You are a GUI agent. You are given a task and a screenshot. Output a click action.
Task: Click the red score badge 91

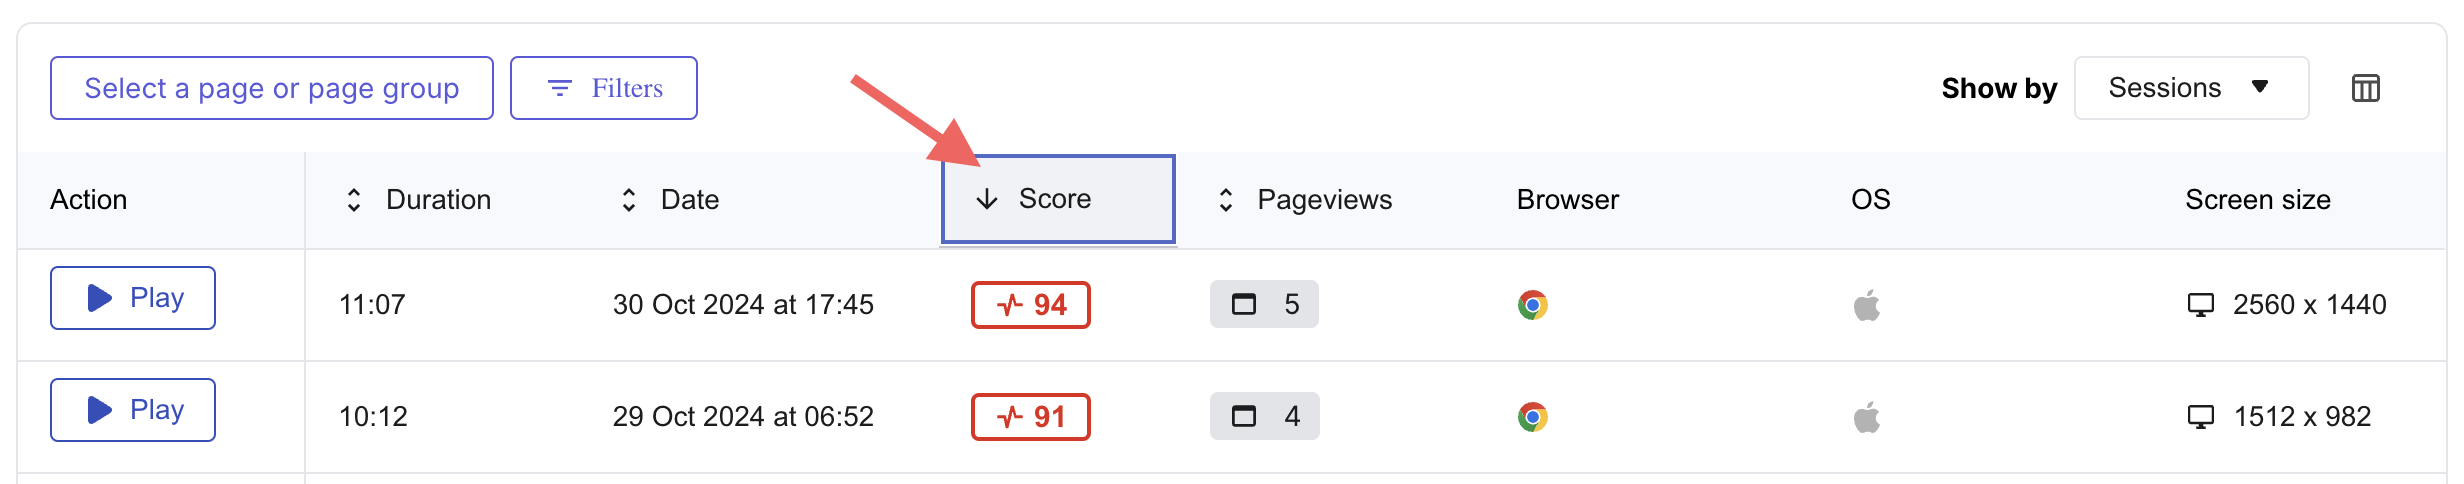pos(1031,417)
